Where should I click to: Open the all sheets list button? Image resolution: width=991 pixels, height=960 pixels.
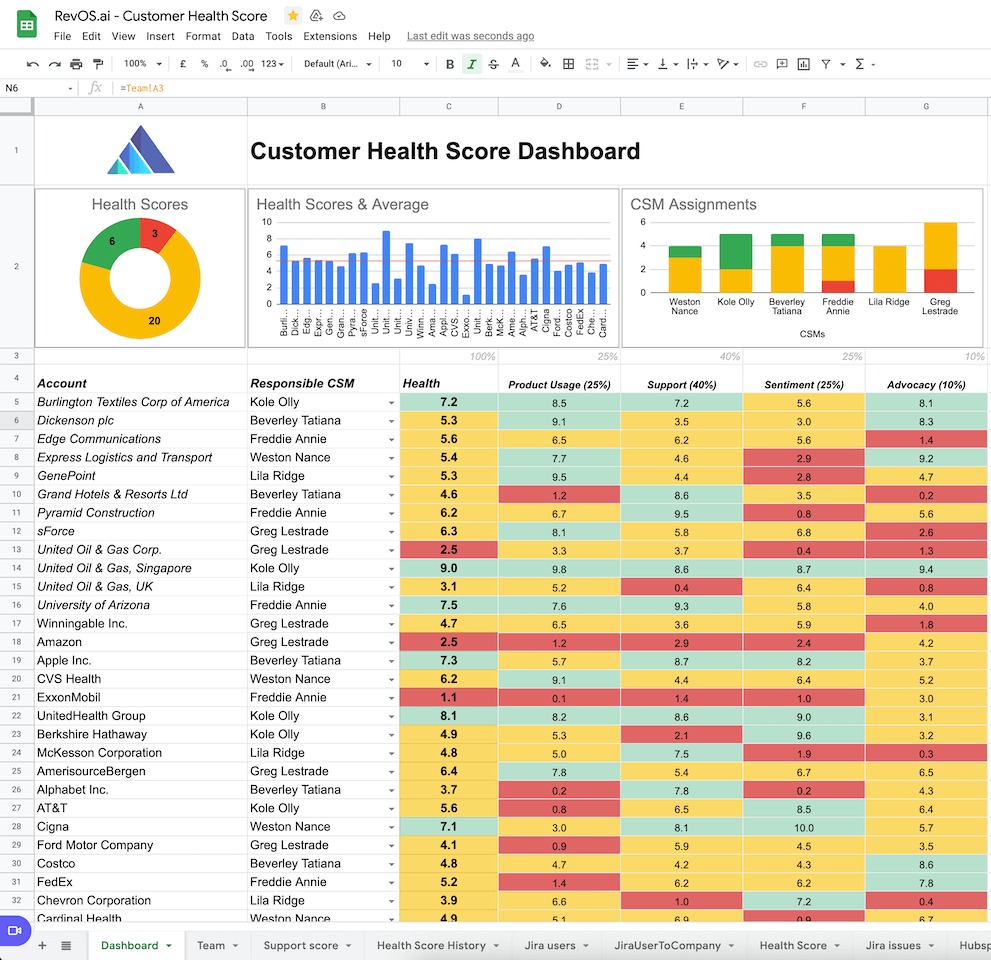tap(66, 945)
